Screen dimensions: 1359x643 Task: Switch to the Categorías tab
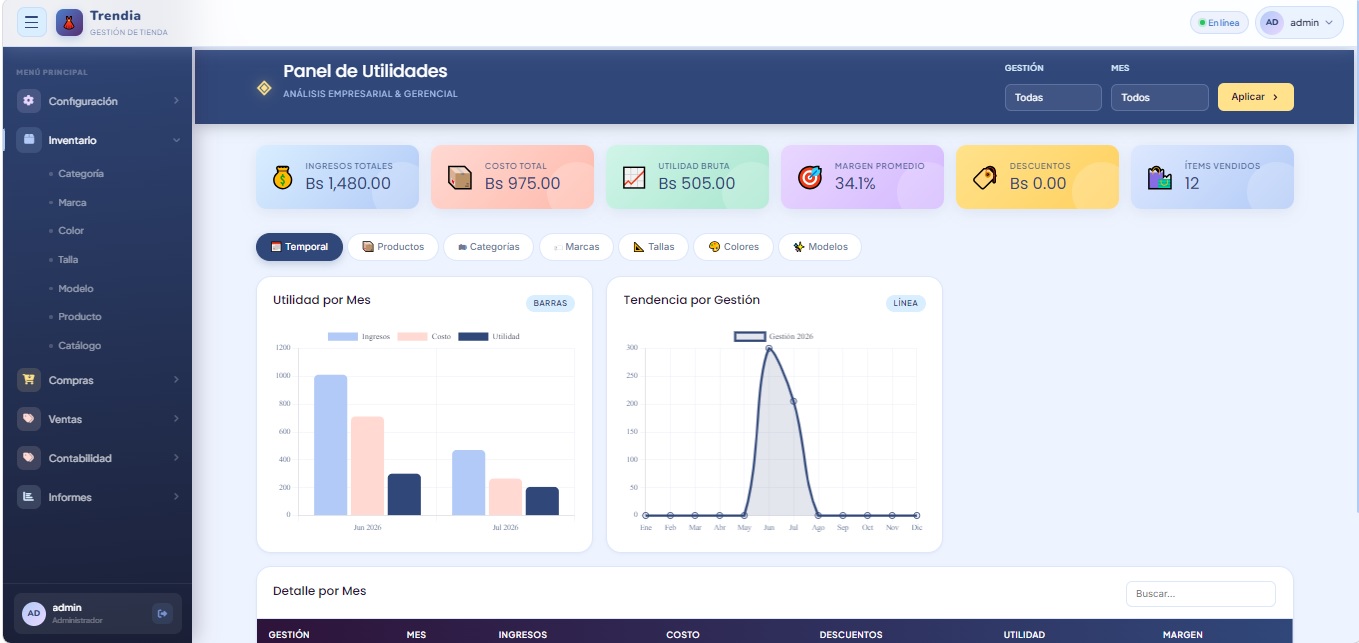[488, 247]
